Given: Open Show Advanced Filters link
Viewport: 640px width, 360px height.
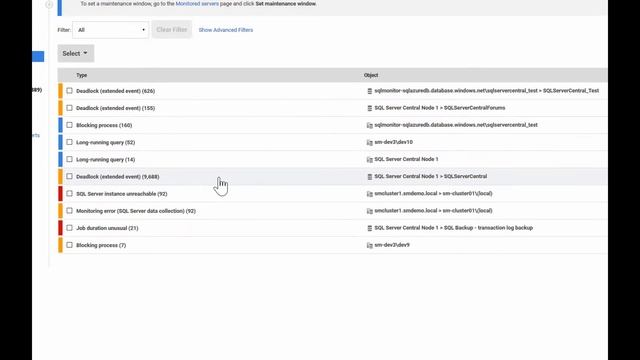Looking at the screenshot, I should tap(226, 30).
